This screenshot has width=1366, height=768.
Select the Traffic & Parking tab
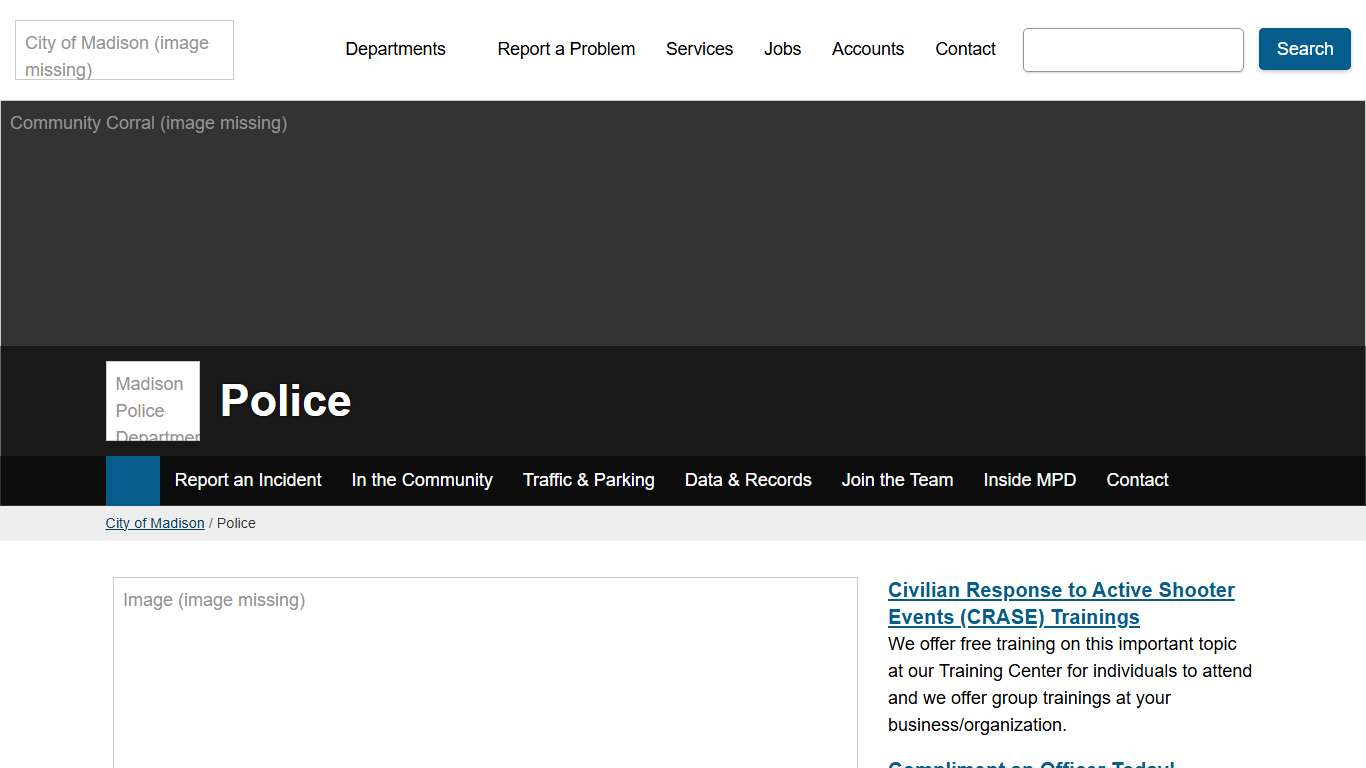[x=588, y=480]
